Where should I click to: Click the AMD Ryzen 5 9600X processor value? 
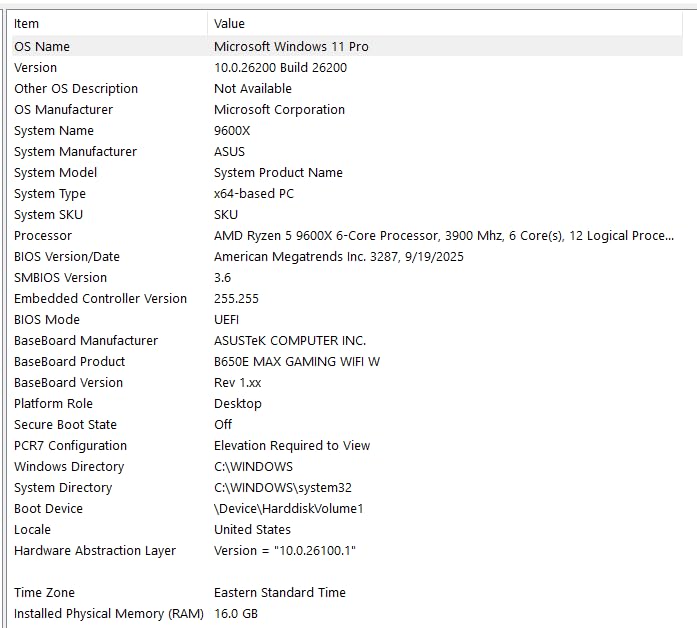[x=444, y=236]
